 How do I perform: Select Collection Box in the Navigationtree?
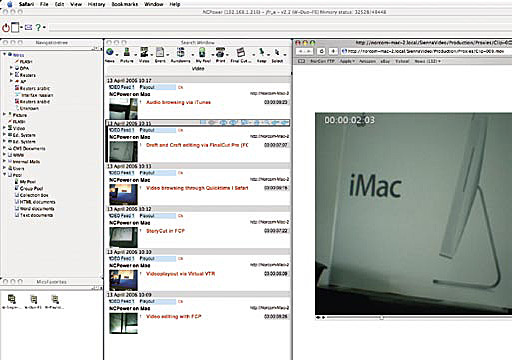[34, 195]
